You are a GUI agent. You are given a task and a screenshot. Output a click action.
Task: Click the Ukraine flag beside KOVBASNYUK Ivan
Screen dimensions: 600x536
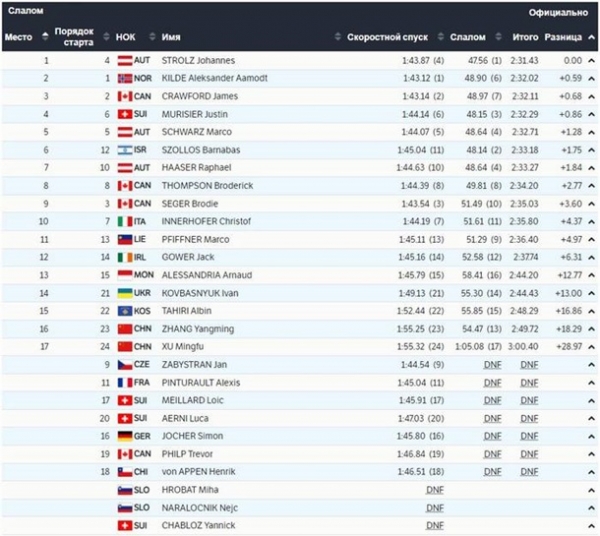(125, 293)
